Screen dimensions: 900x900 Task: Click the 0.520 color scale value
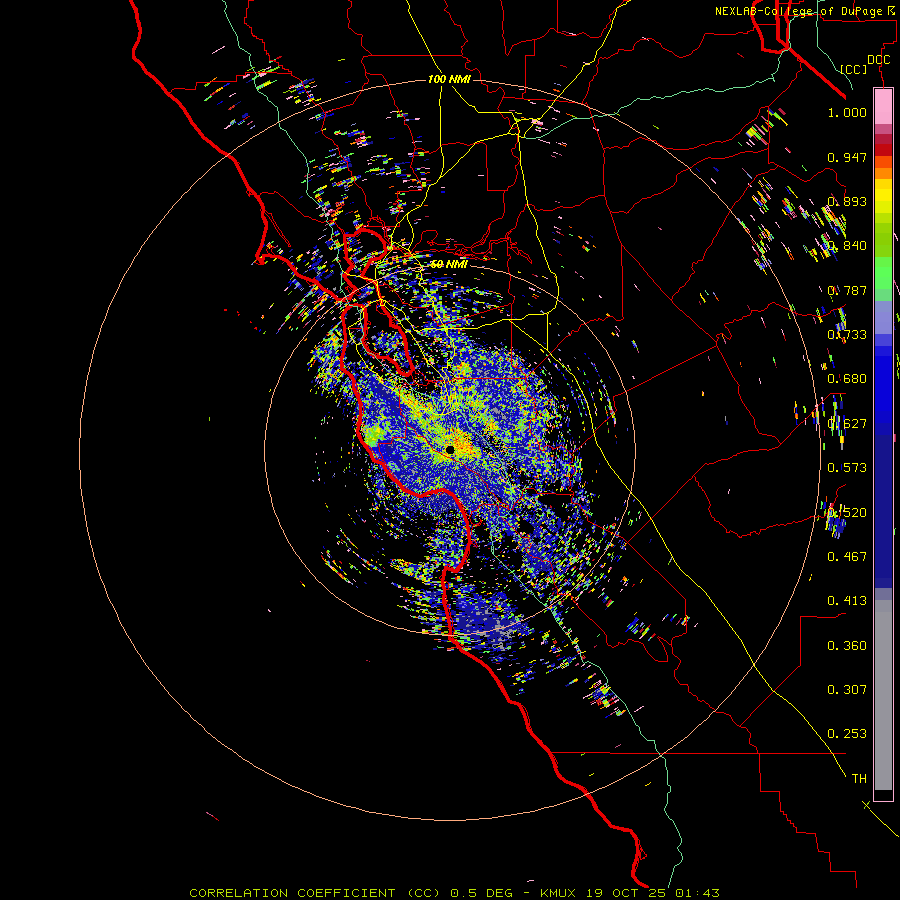click(847, 513)
